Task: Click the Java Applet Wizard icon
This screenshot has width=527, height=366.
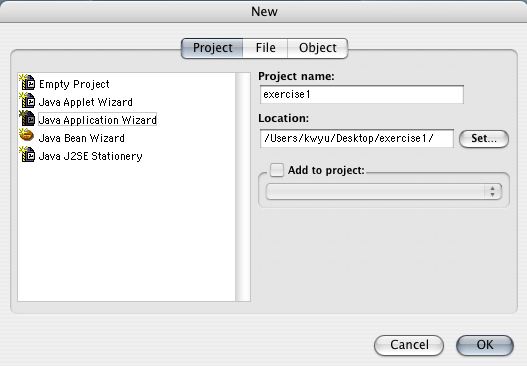Action: coord(27,101)
